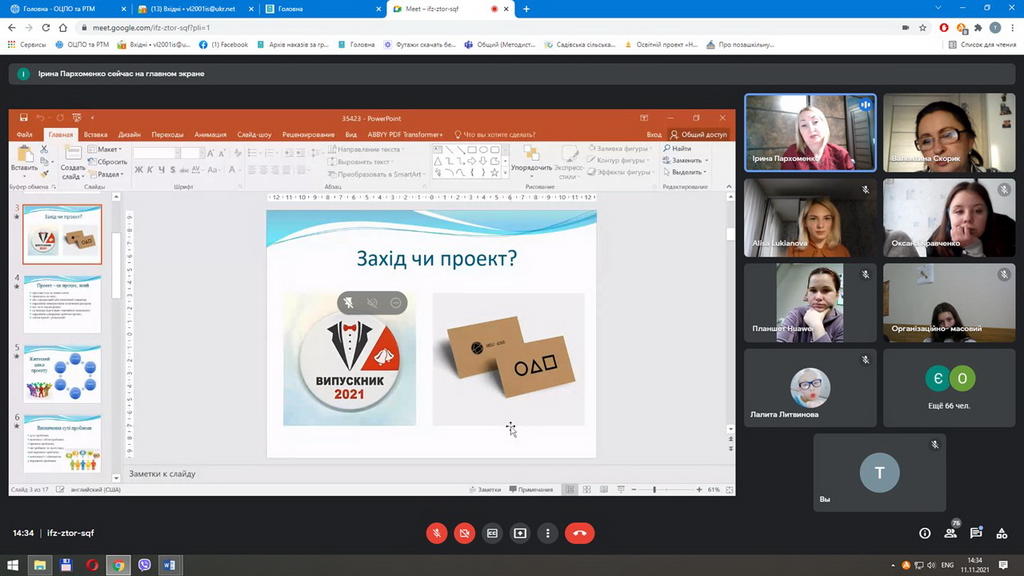Open the chat with everyone icon
Screen dimensions: 1024x576
click(976, 534)
